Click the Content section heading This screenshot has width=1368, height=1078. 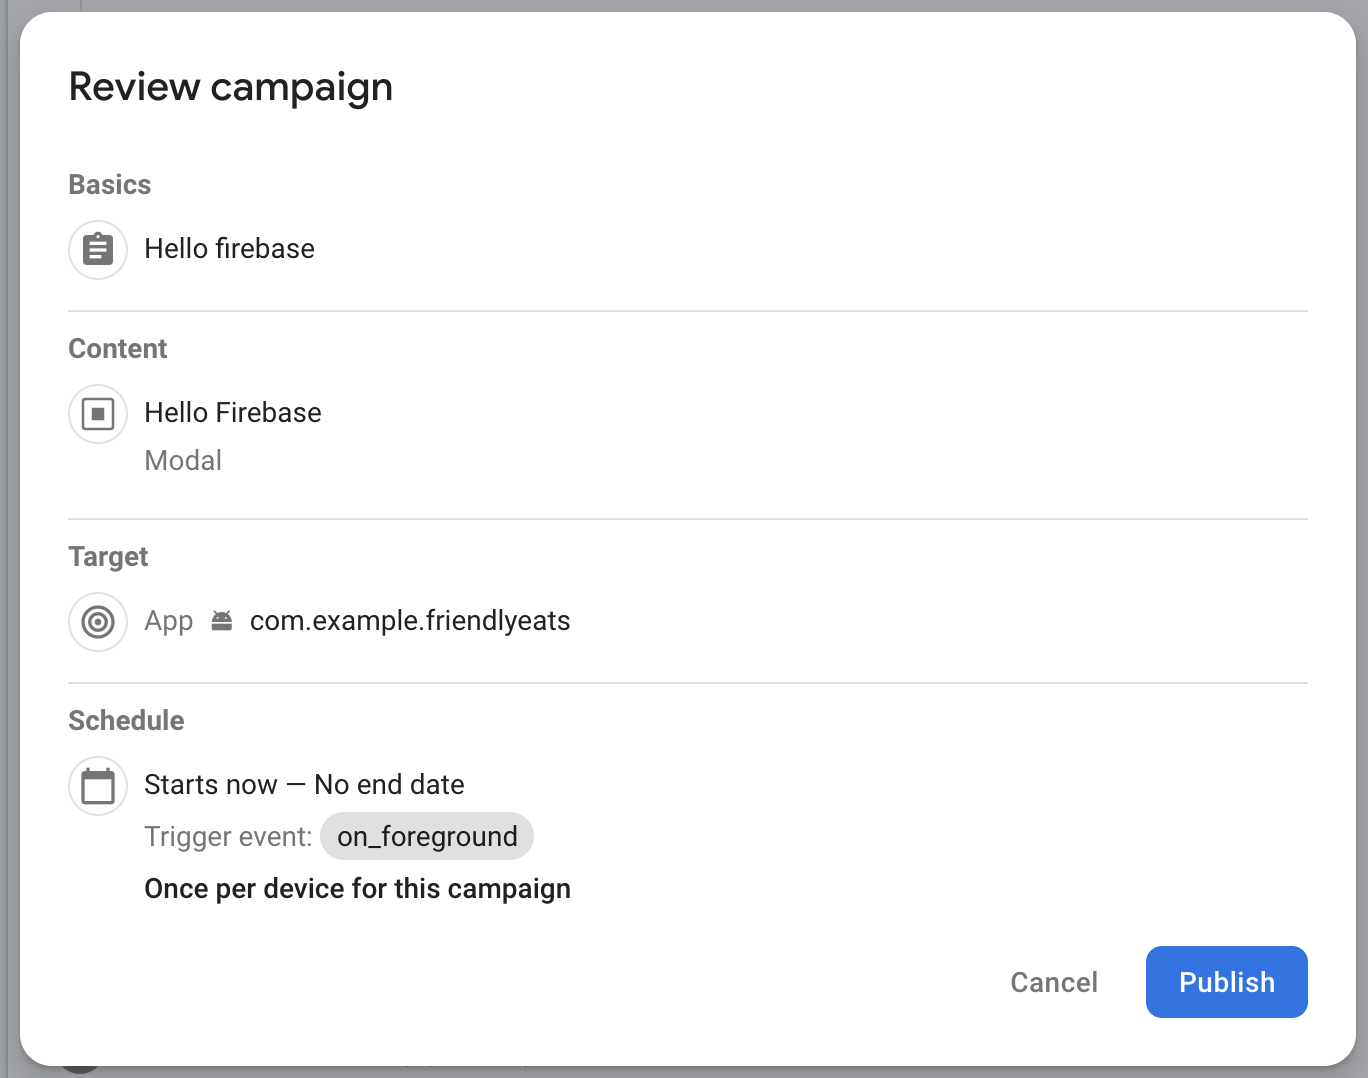click(x=118, y=349)
